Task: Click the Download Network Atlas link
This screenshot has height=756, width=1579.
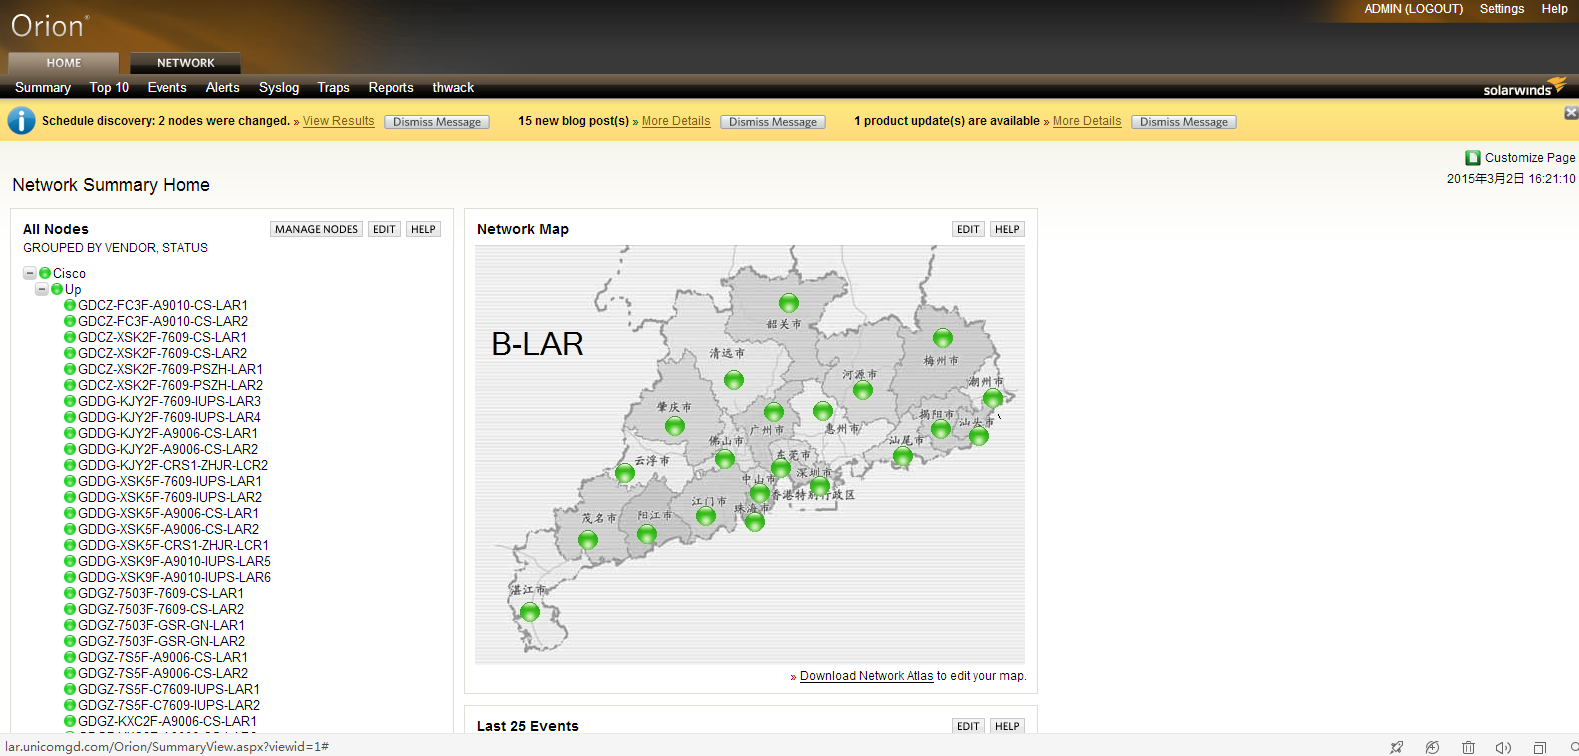Action: click(x=866, y=676)
